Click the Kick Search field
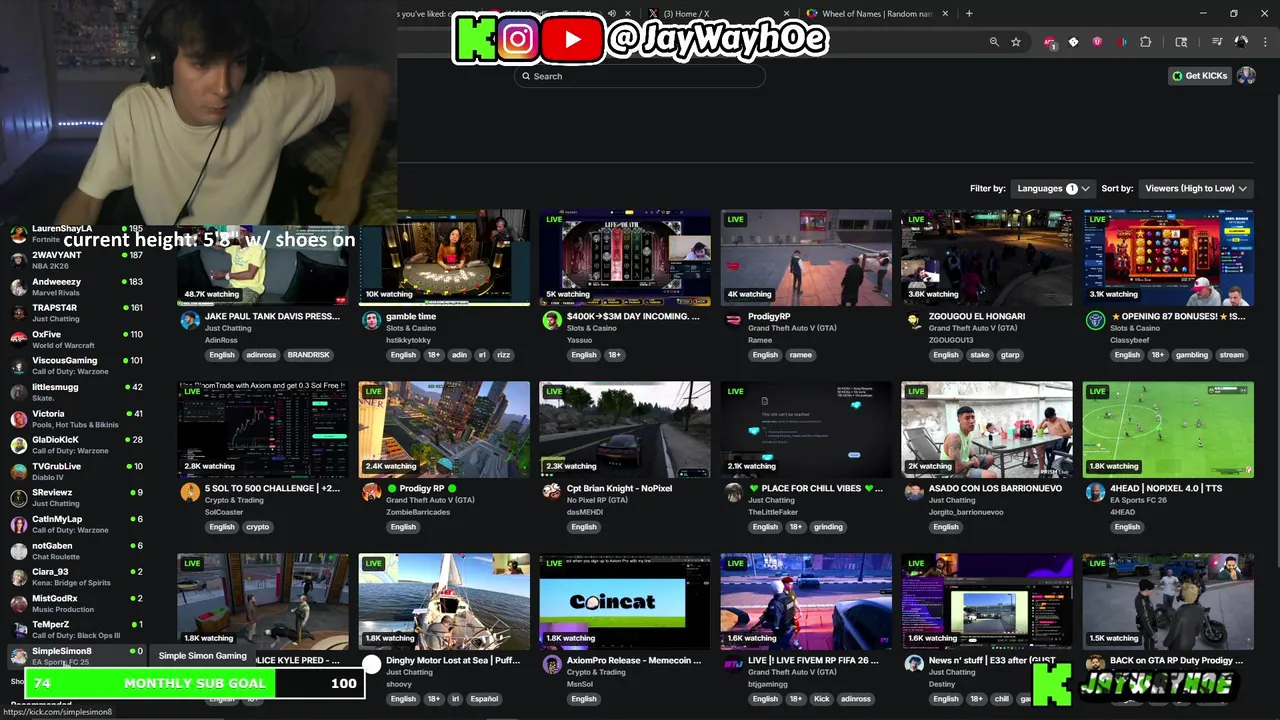Screen dimensions: 1280x720 click(640, 76)
